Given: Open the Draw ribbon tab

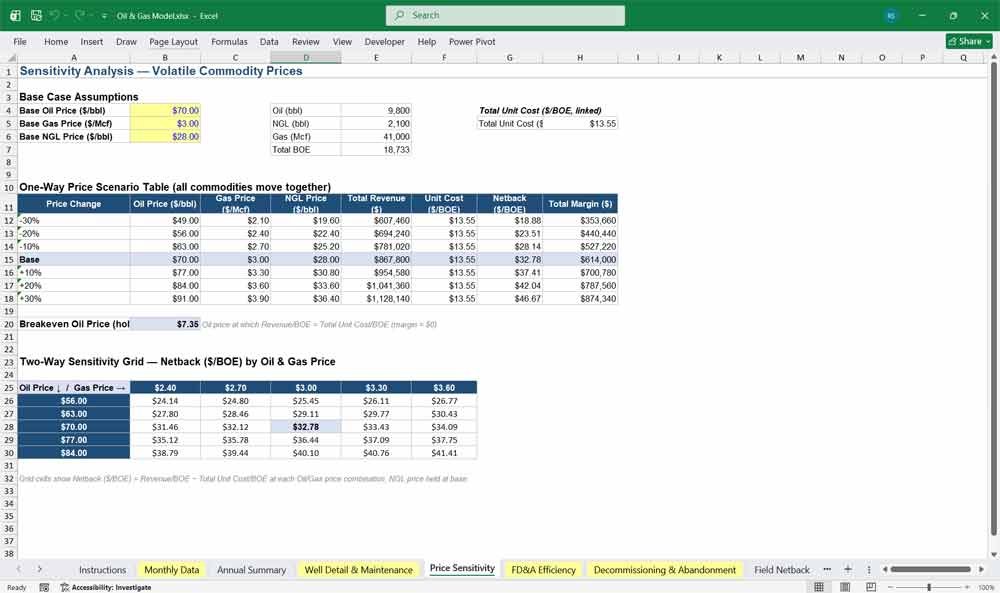Looking at the screenshot, I should pyautogui.click(x=126, y=41).
